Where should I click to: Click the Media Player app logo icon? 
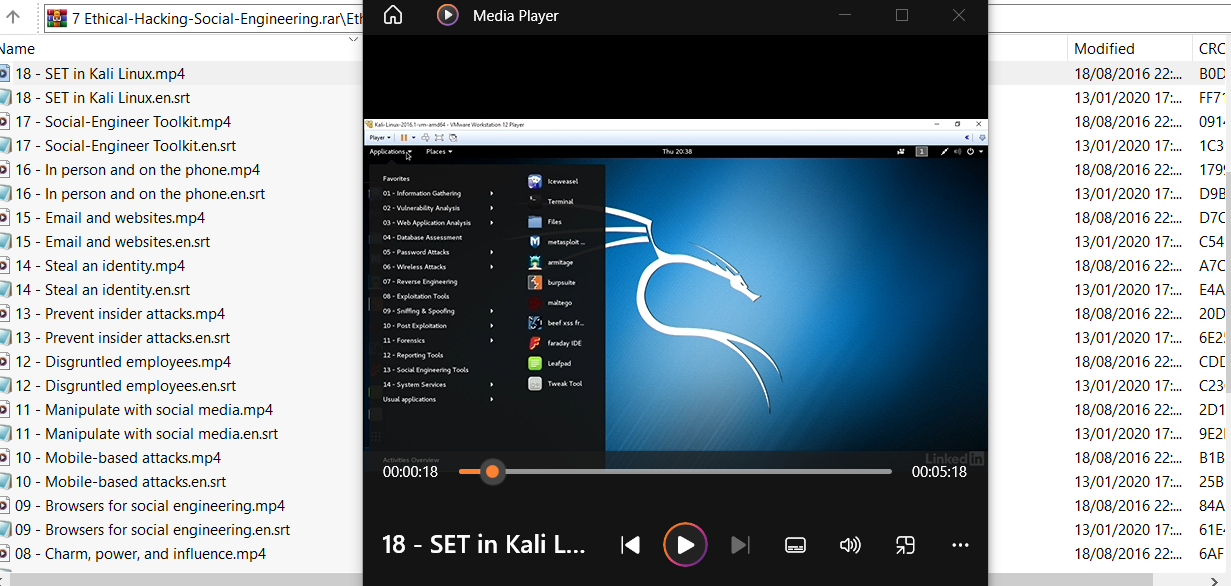pos(448,15)
